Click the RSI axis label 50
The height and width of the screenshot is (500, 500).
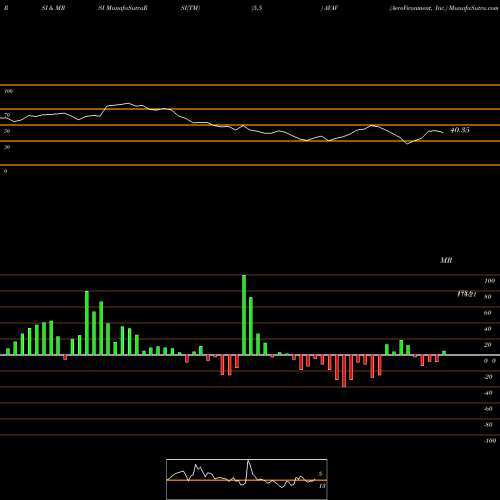click(7, 131)
